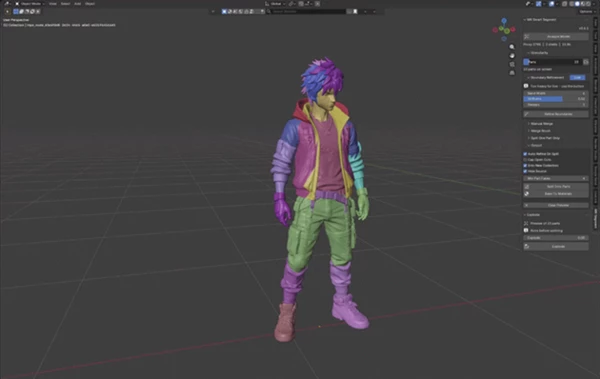Click the hand pan viewport icon
The image size is (600, 379).
tap(512, 56)
